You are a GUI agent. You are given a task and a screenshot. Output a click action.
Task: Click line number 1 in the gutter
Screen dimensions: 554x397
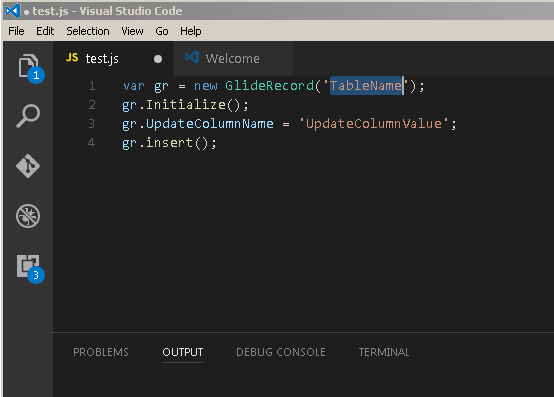tap(92, 86)
